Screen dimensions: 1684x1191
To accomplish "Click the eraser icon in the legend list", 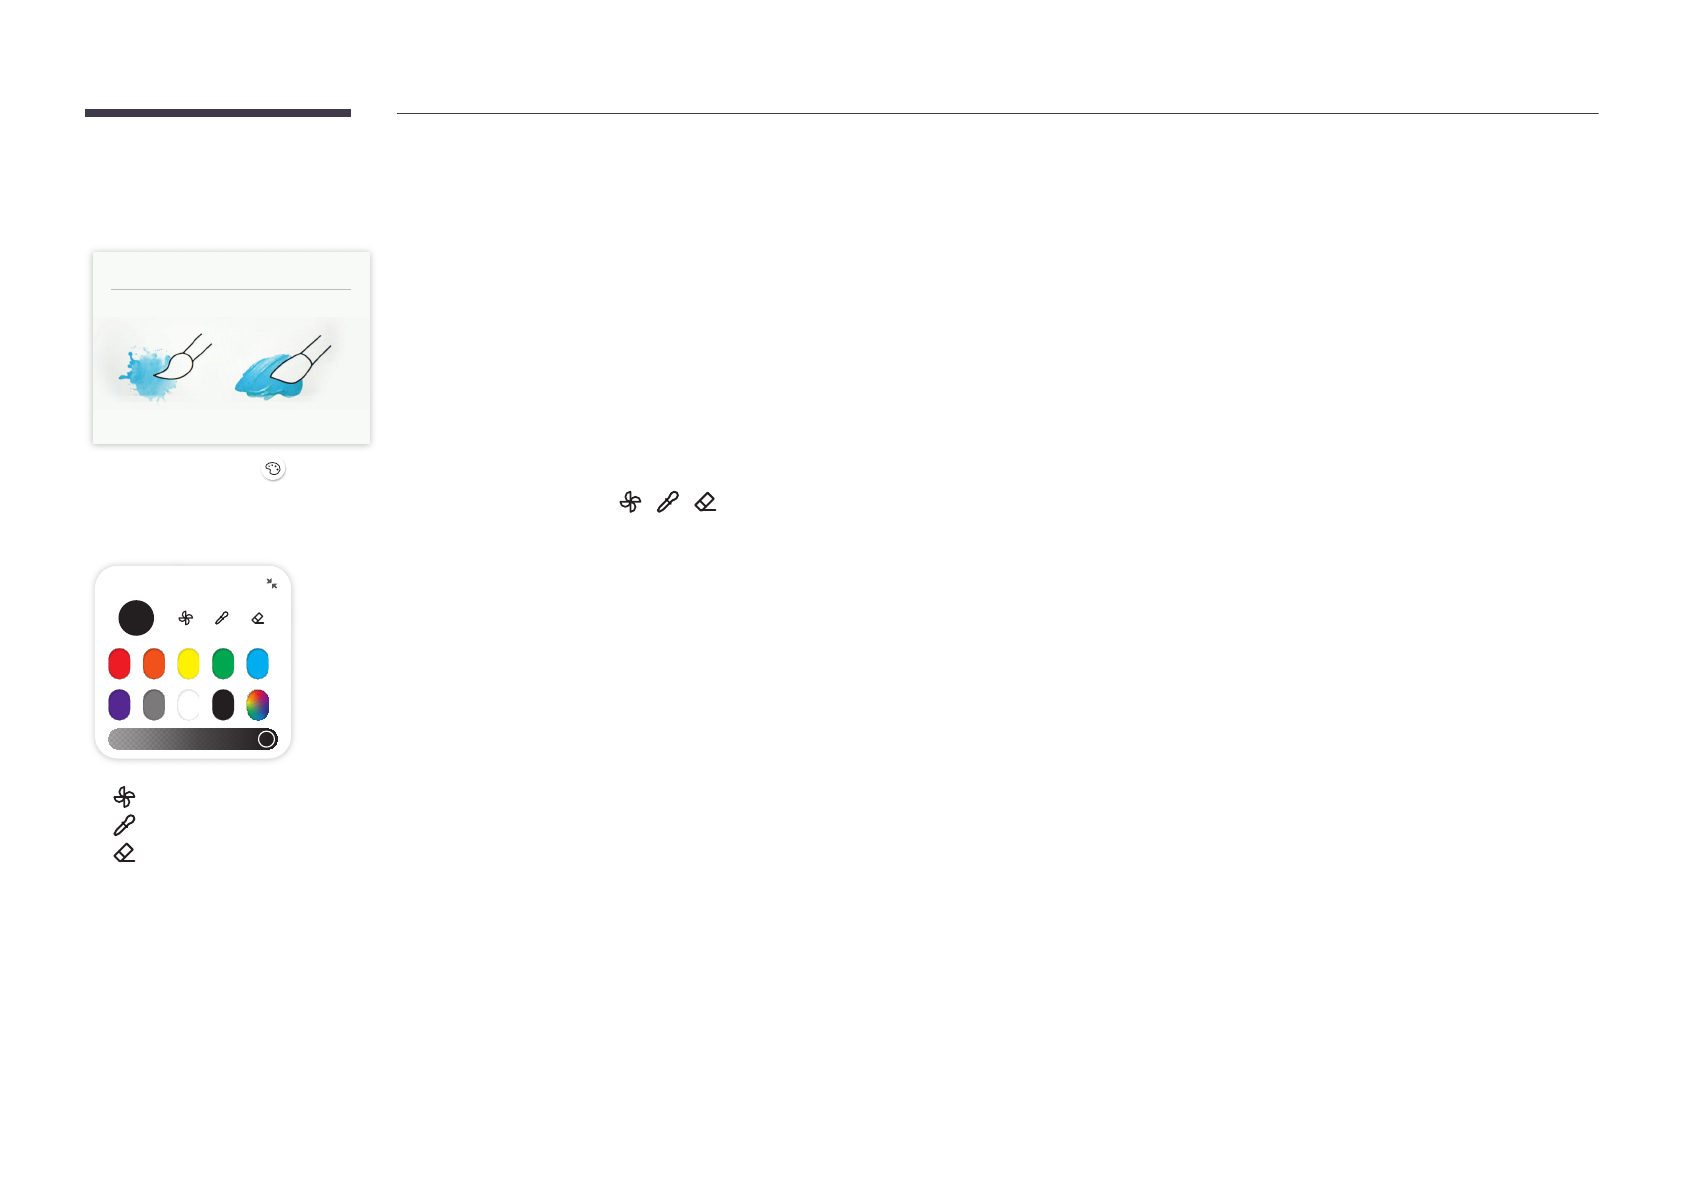I will coord(124,853).
